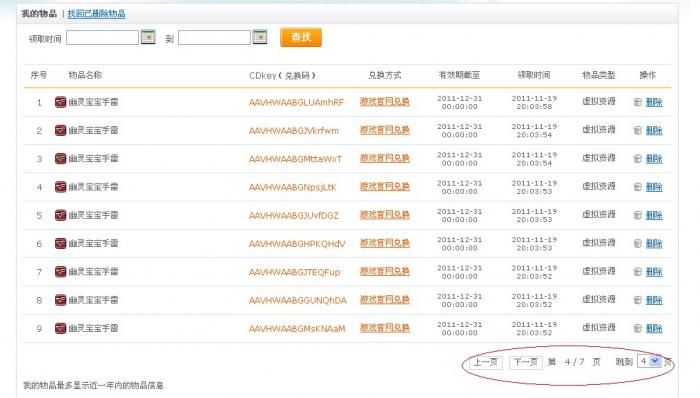
Task: Select CDkey text AAVHWAABGMttaWxT
Action: point(296,159)
